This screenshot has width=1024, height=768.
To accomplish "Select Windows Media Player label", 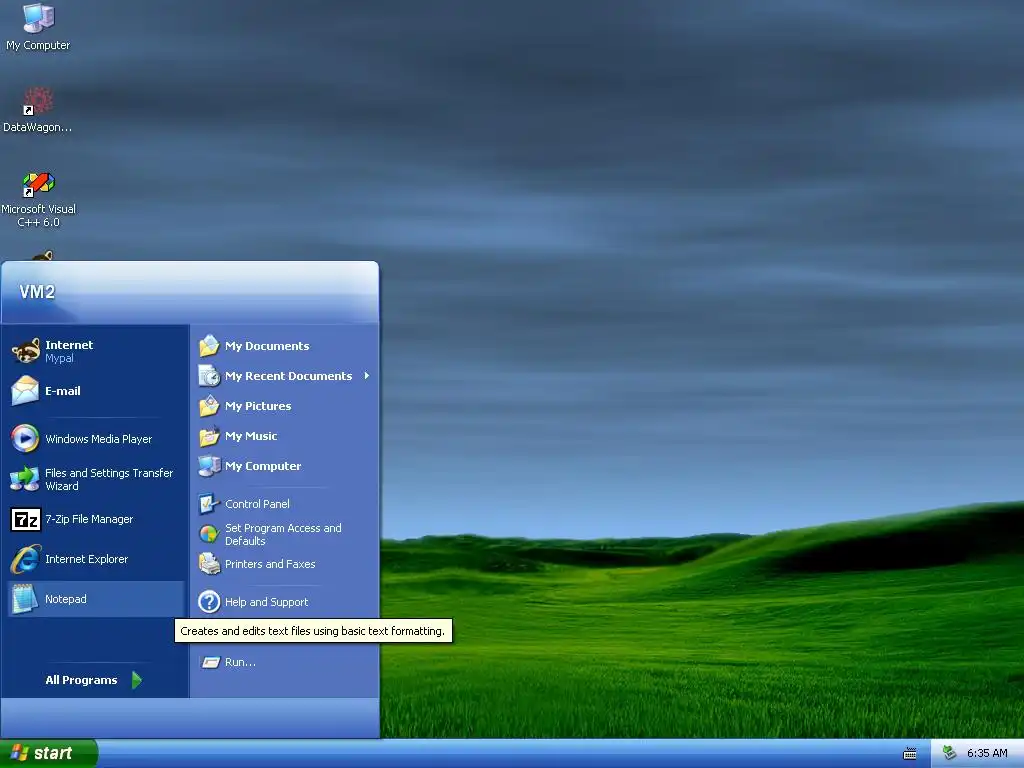I will tap(99, 439).
